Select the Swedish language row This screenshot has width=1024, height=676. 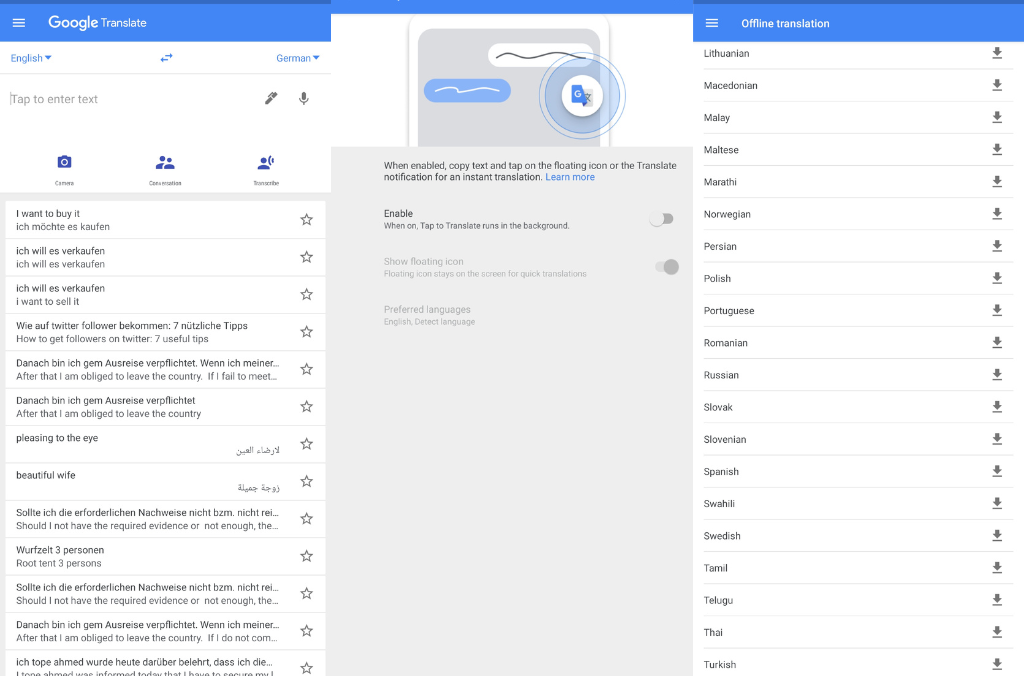pyautogui.click(x=858, y=536)
